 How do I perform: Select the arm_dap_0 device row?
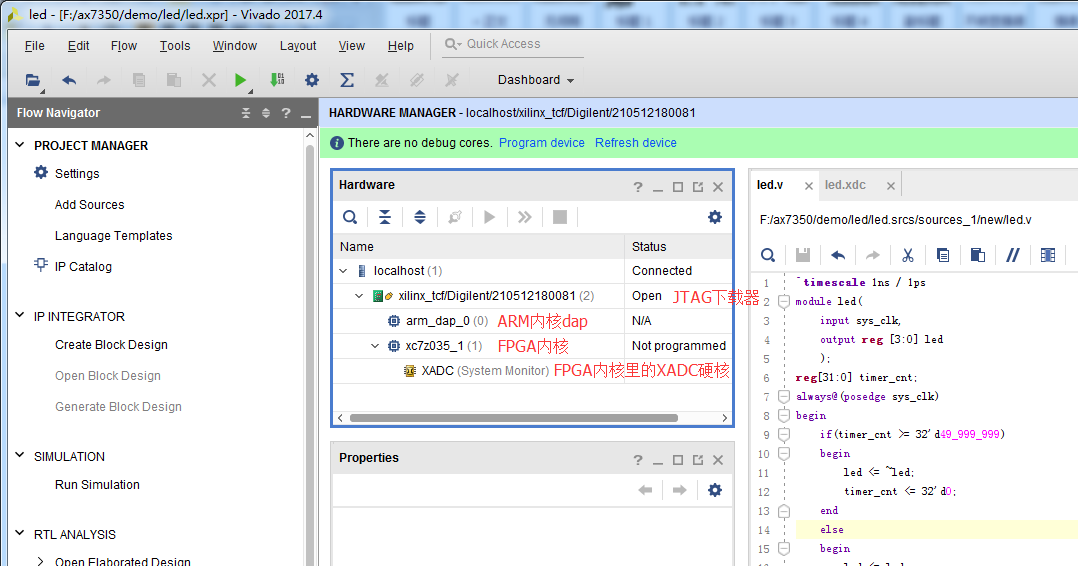point(533,321)
